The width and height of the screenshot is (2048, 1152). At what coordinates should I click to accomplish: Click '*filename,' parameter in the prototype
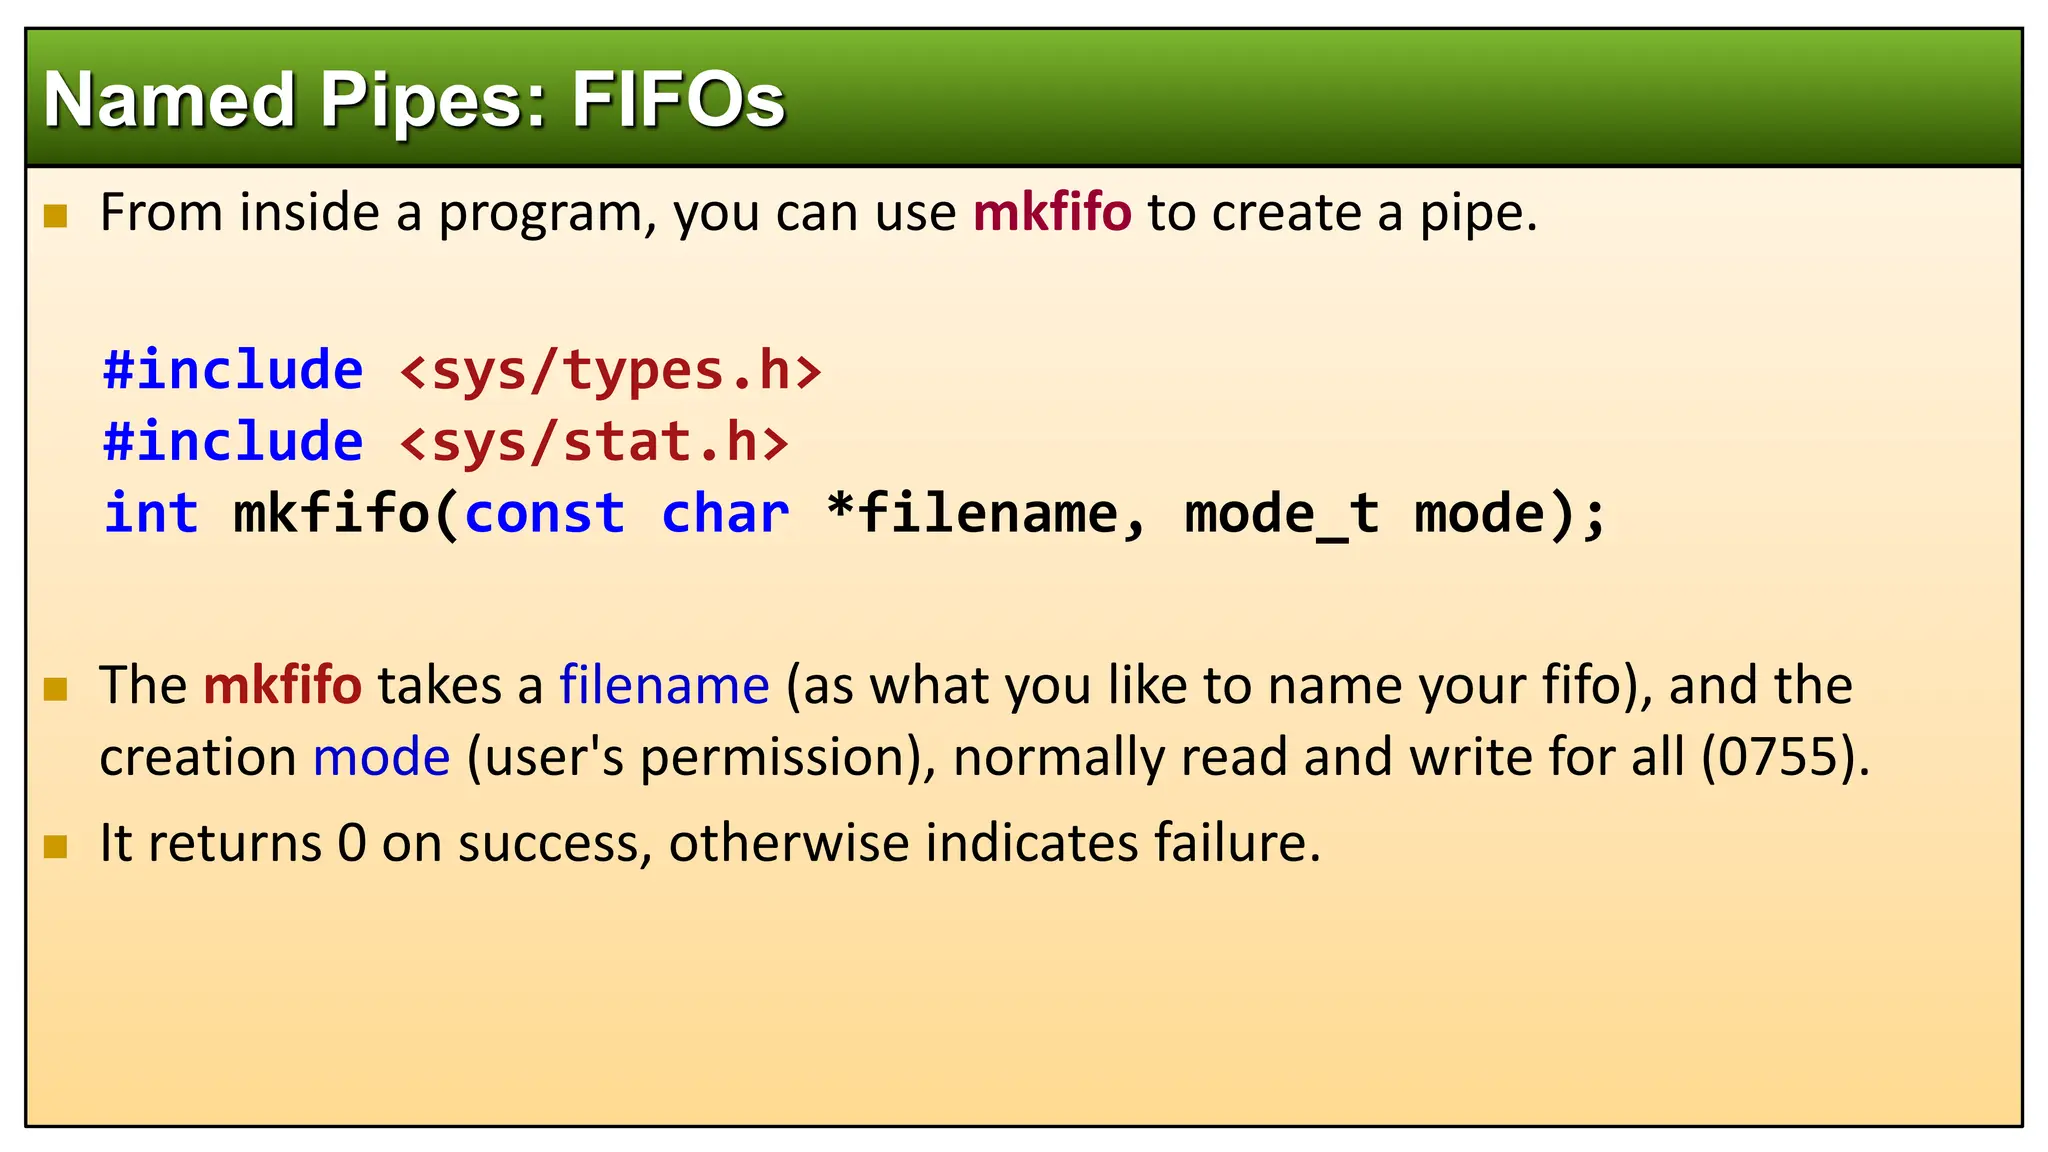[x=987, y=514]
